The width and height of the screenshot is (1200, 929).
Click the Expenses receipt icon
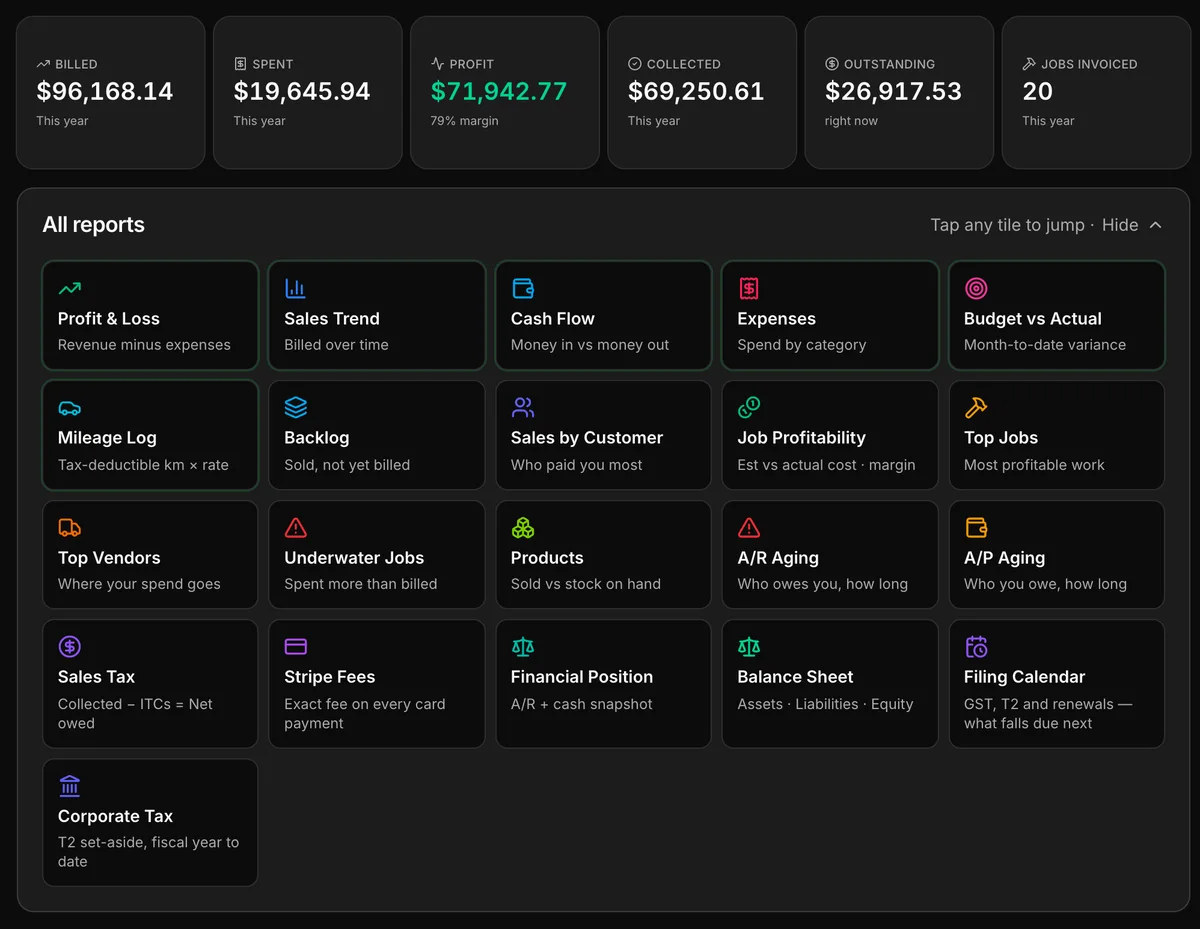749,289
